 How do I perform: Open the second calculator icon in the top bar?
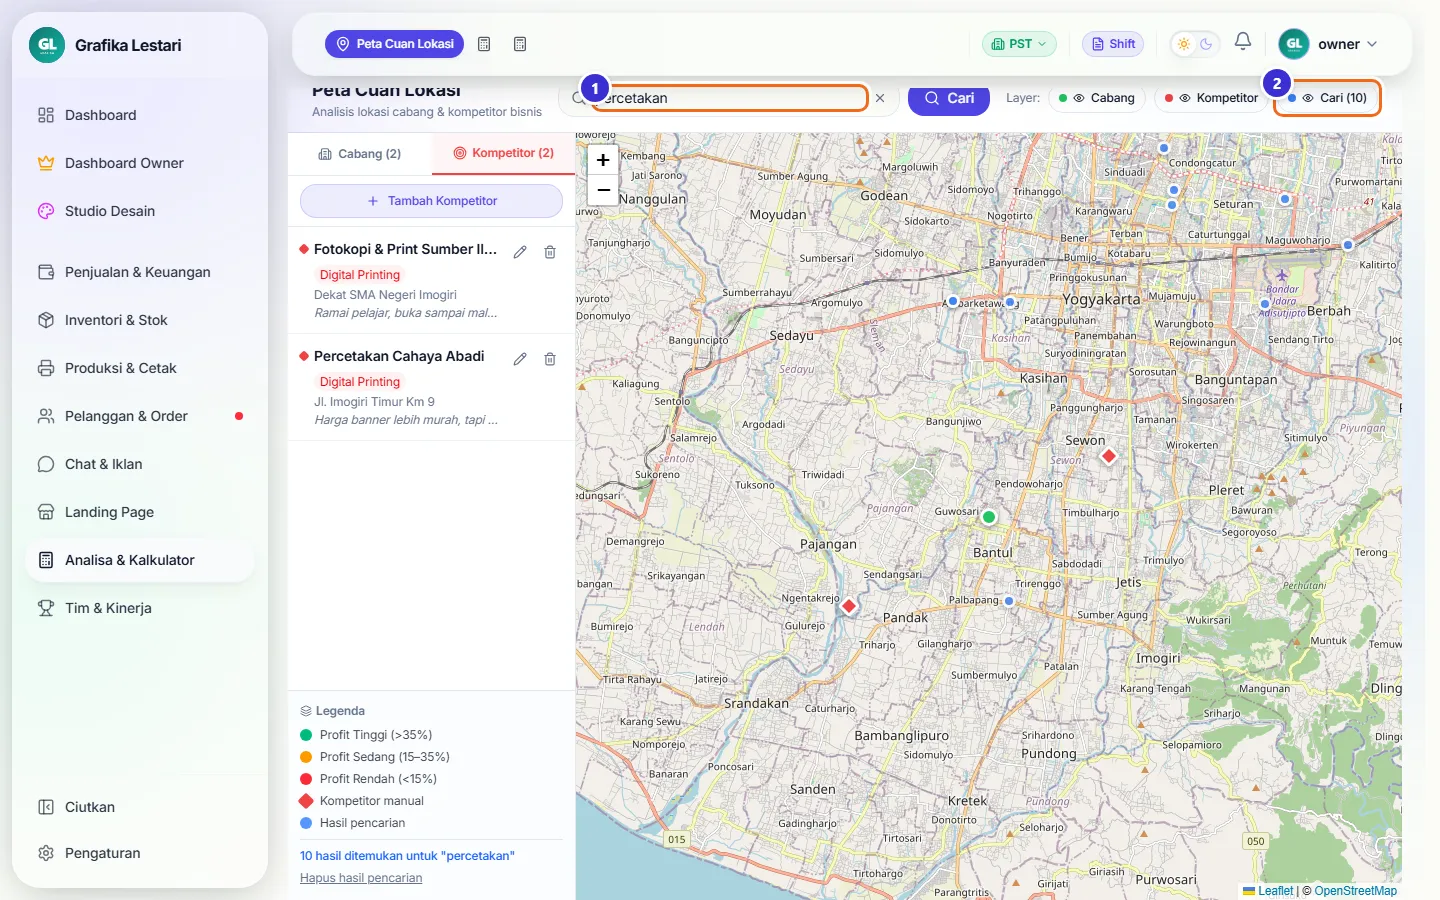tap(520, 44)
